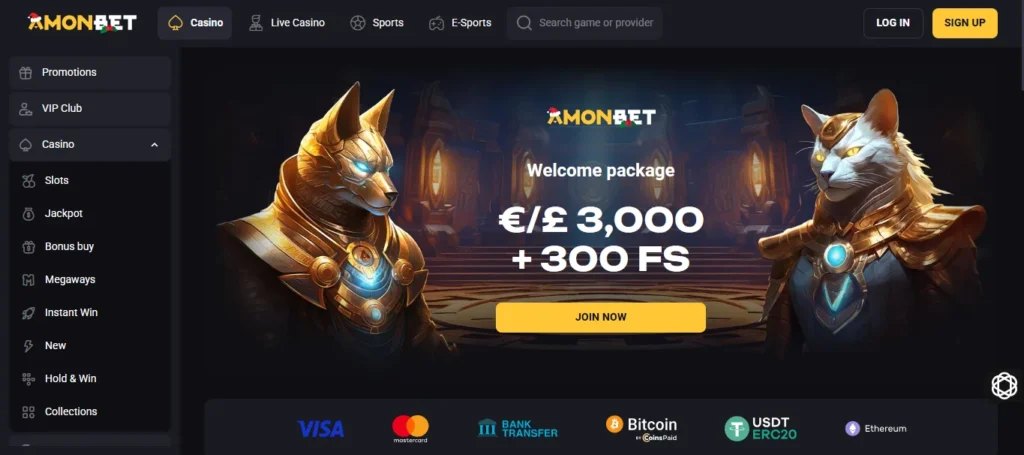Open the Promotions gift icon
Image resolution: width=1024 pixels, height=455 pixels.
25,72
